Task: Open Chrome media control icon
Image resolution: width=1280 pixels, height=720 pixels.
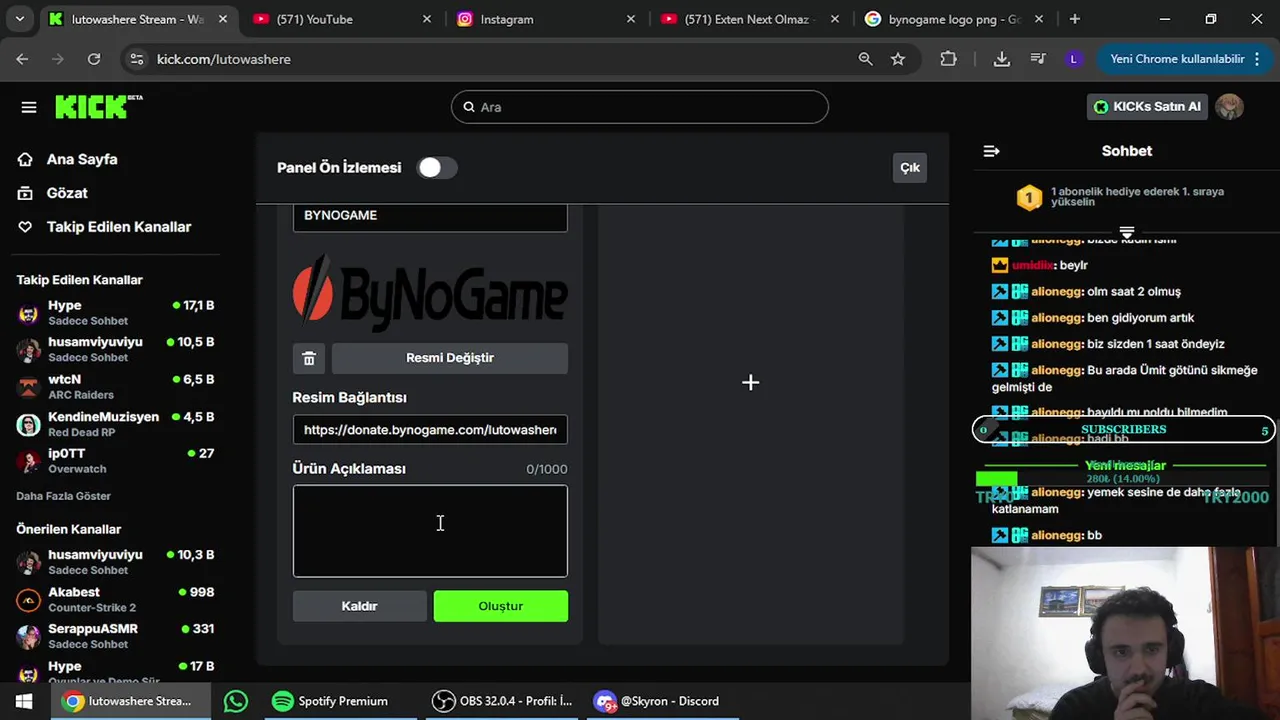Action: pos(1038,59)
